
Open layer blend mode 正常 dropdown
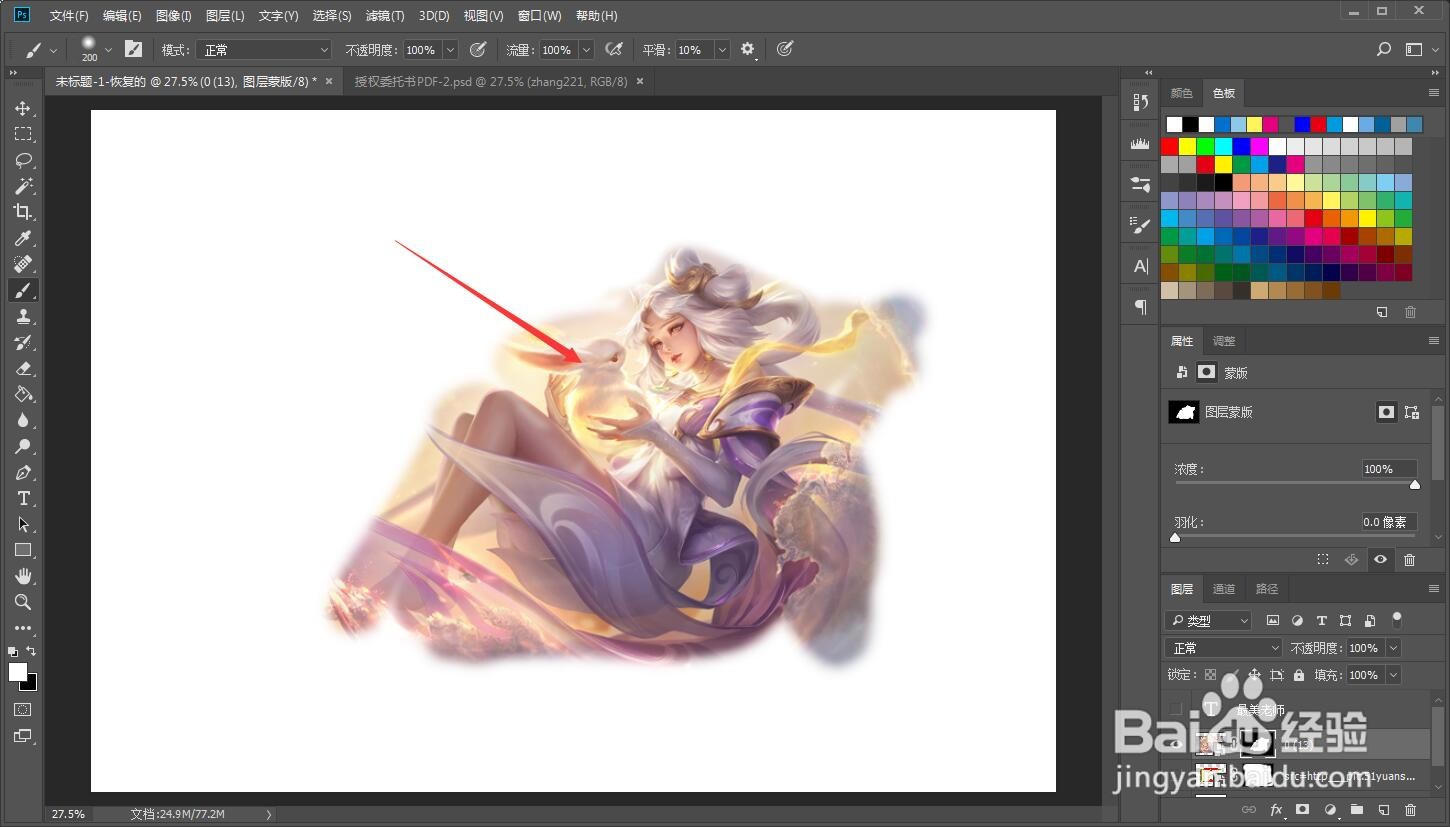point(1224,648)
